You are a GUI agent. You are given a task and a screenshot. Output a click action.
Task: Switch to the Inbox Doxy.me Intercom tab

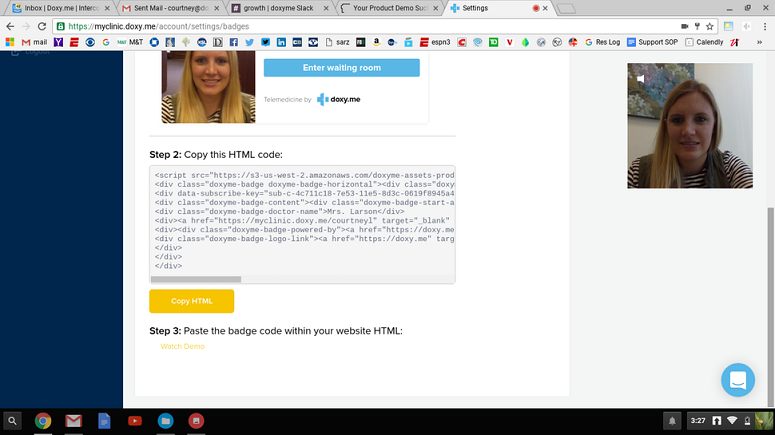(61, 8)
